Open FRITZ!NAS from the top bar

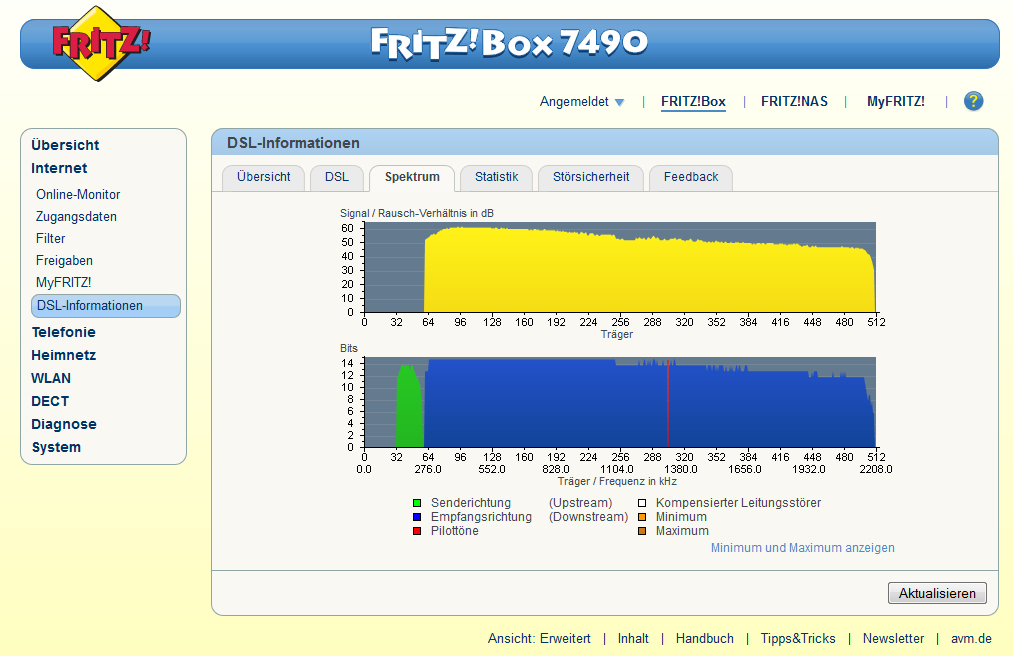click(x=794, y=101)
